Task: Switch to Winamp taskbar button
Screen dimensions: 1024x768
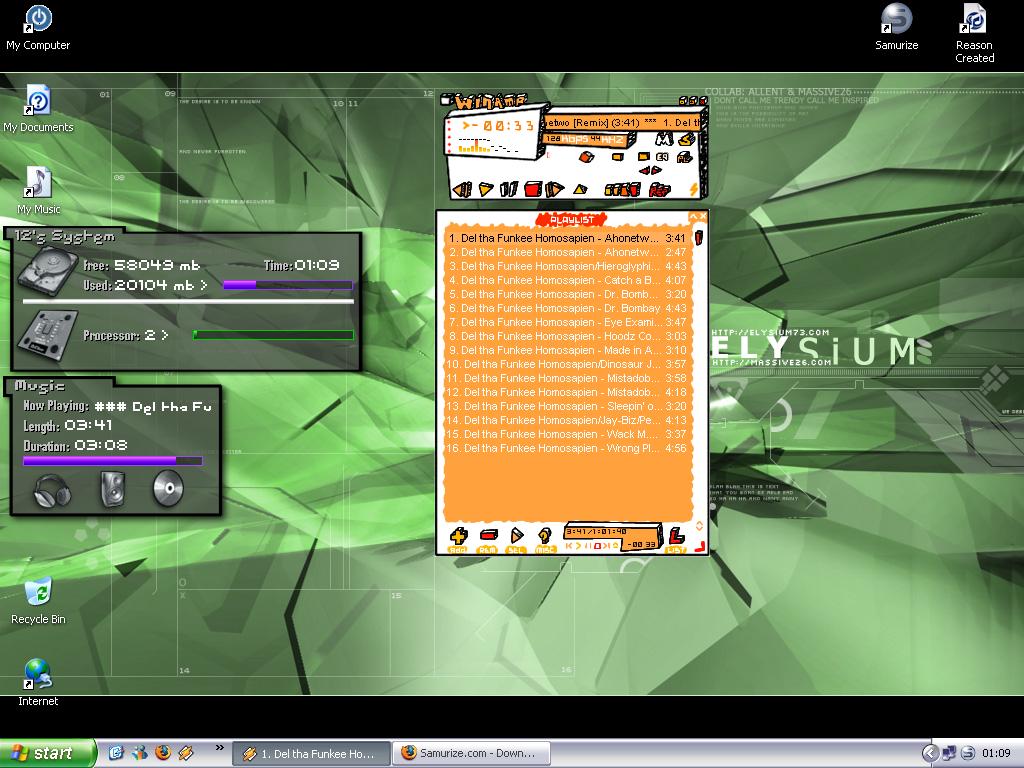Action: pyautogui.click(x=312, y=754)
